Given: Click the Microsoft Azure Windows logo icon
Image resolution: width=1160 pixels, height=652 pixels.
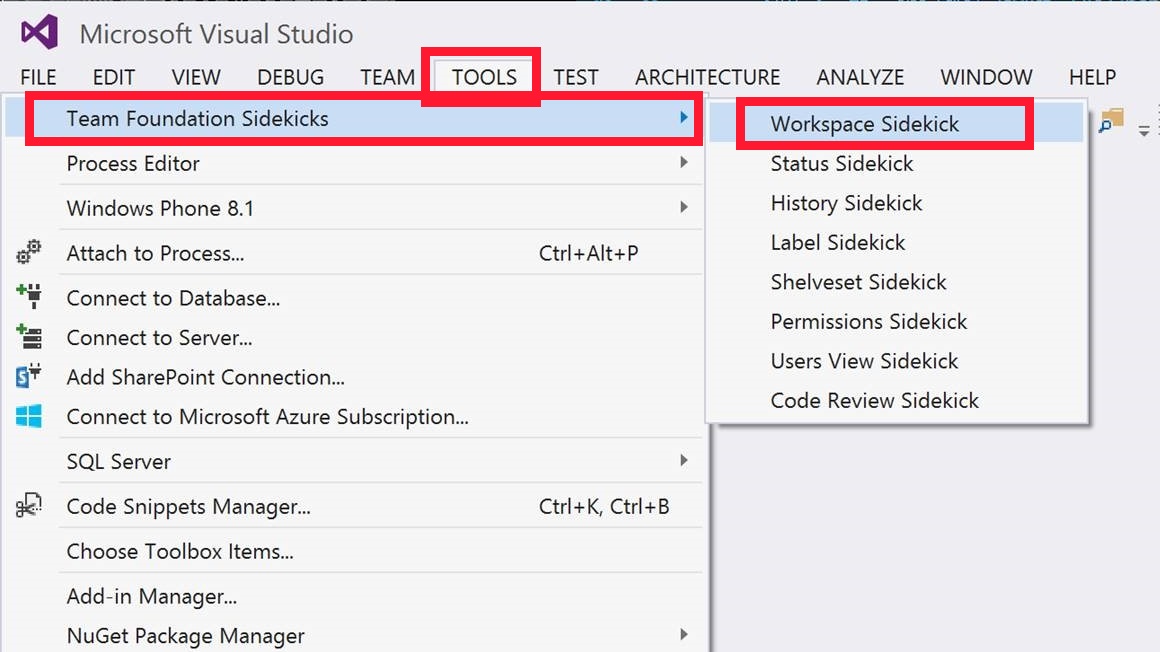Looking at the screenshot, I should [29, 416].
